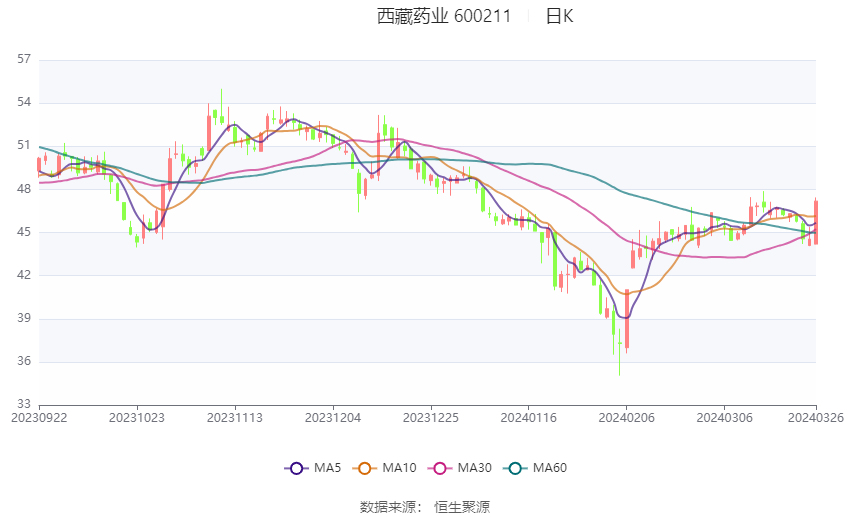Screen dimensions: 850x517
Task: Hide the MA5 line via its label
Action: point(327,468)
